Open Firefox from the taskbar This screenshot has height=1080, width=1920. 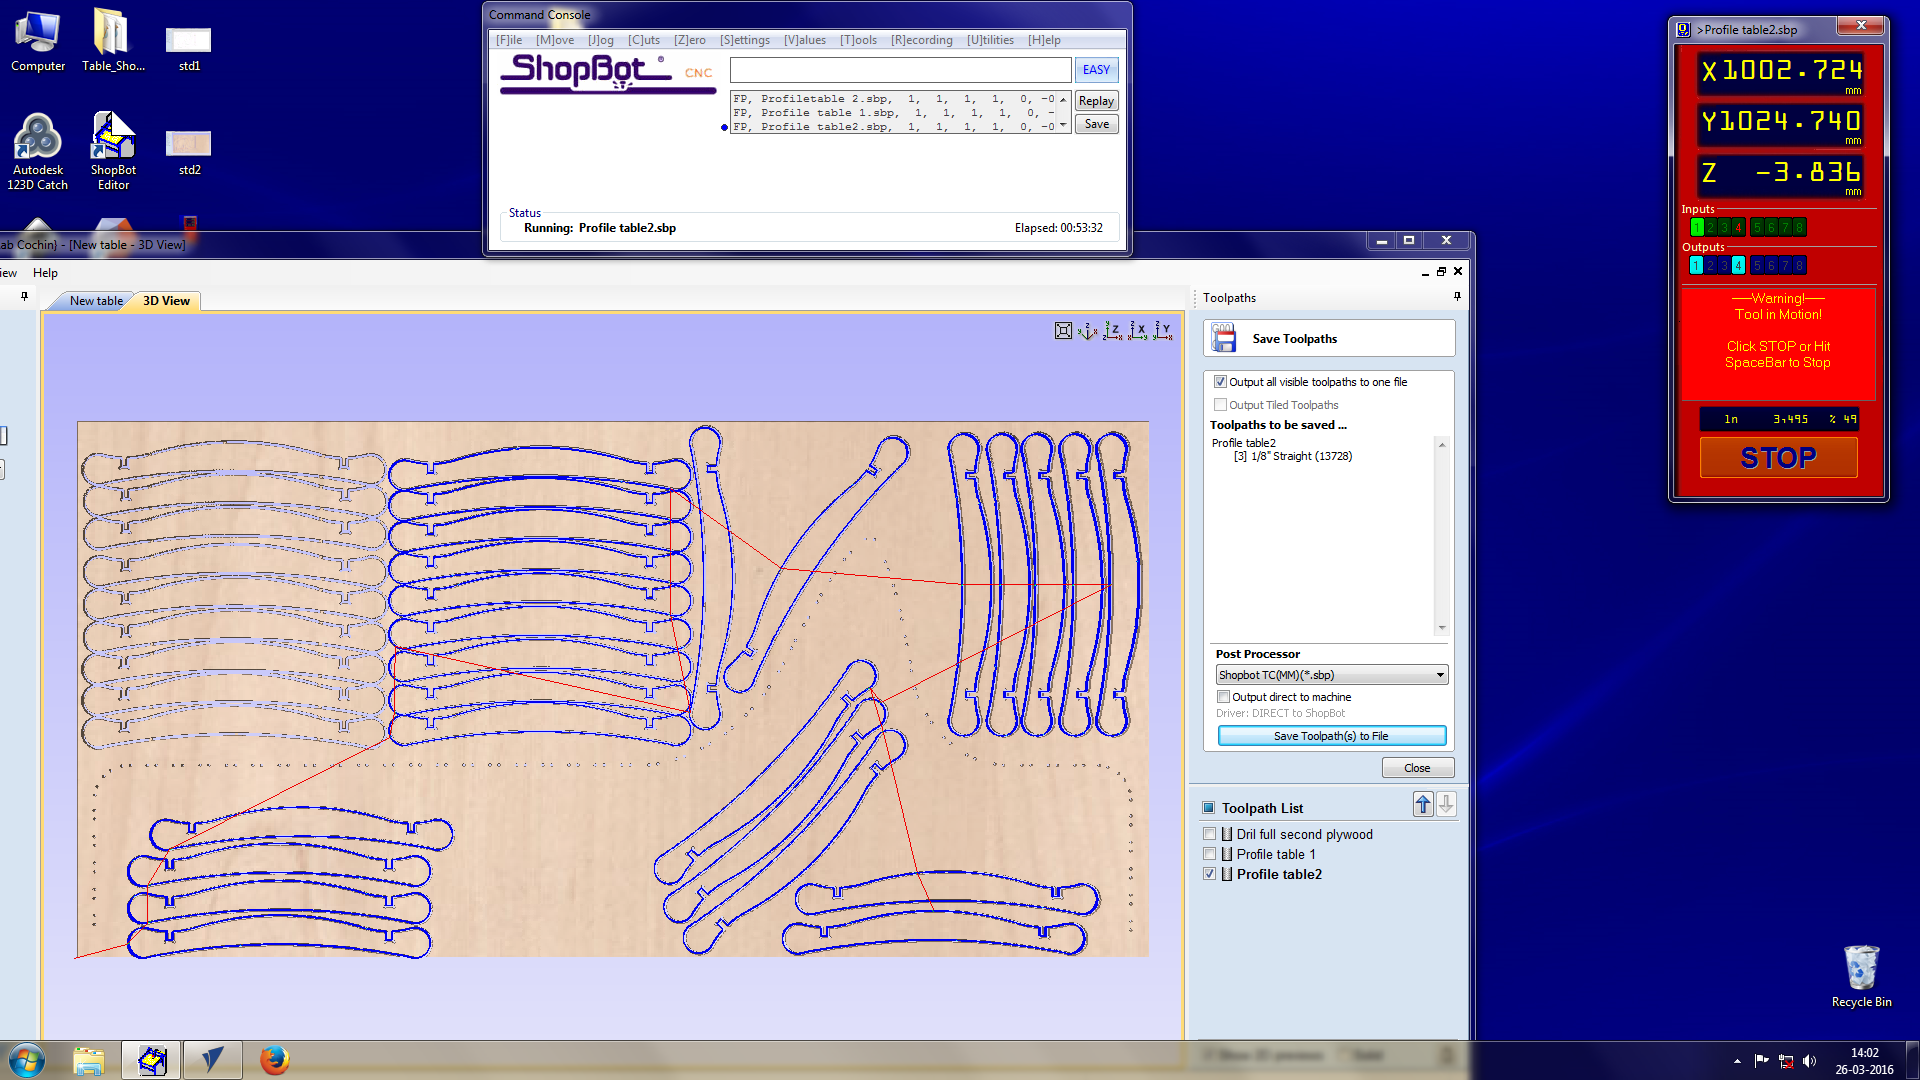point(274,1060)
